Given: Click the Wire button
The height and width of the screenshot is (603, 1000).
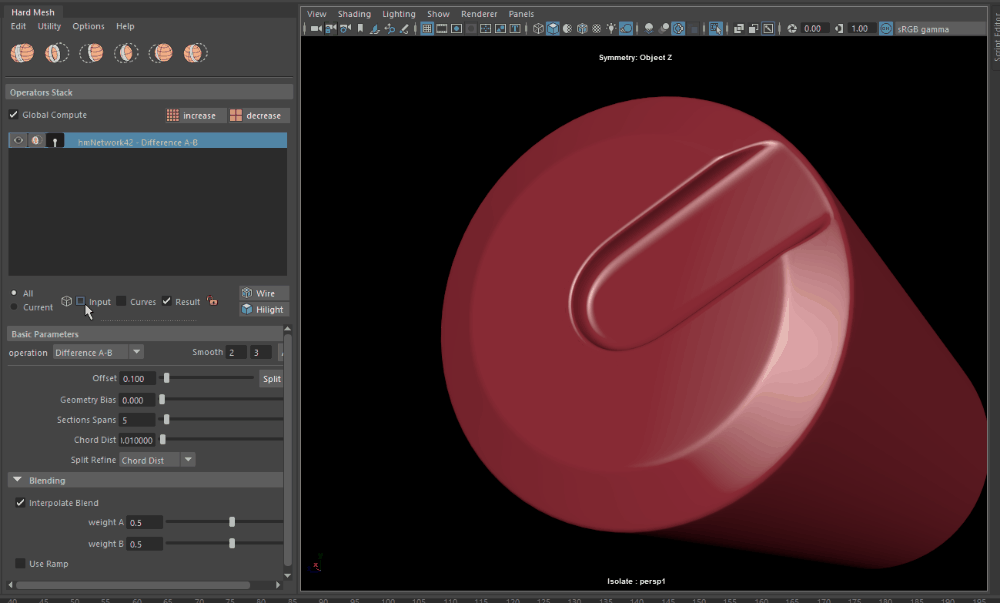Looking at the screenshot, I should 264,293.
